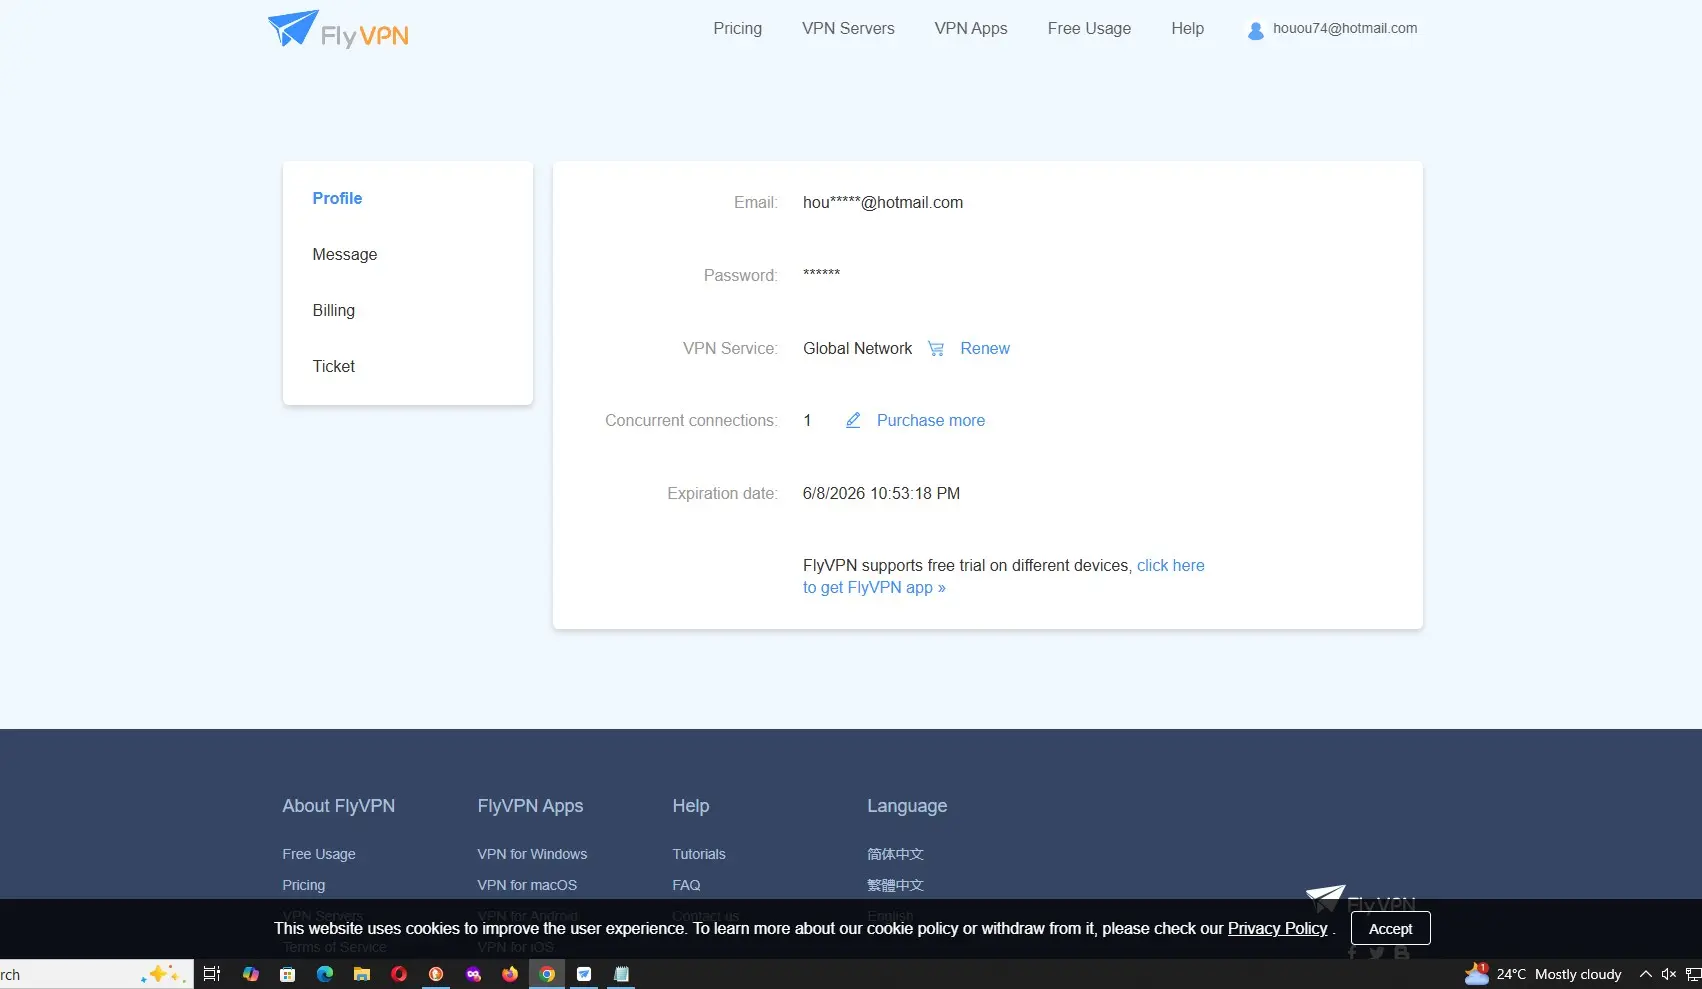Viewport: 1702px width, 989px height.
Task: Click the Purchase more connections link
Action: [x=931, y=421]
